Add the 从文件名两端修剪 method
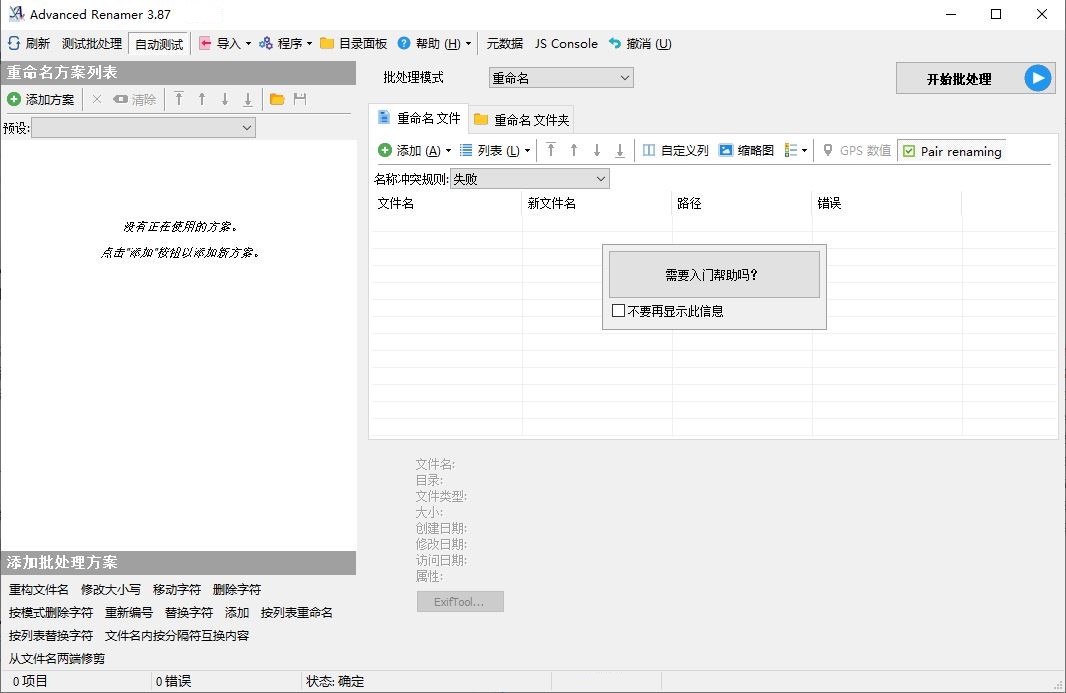 click(x=57, y=659)
